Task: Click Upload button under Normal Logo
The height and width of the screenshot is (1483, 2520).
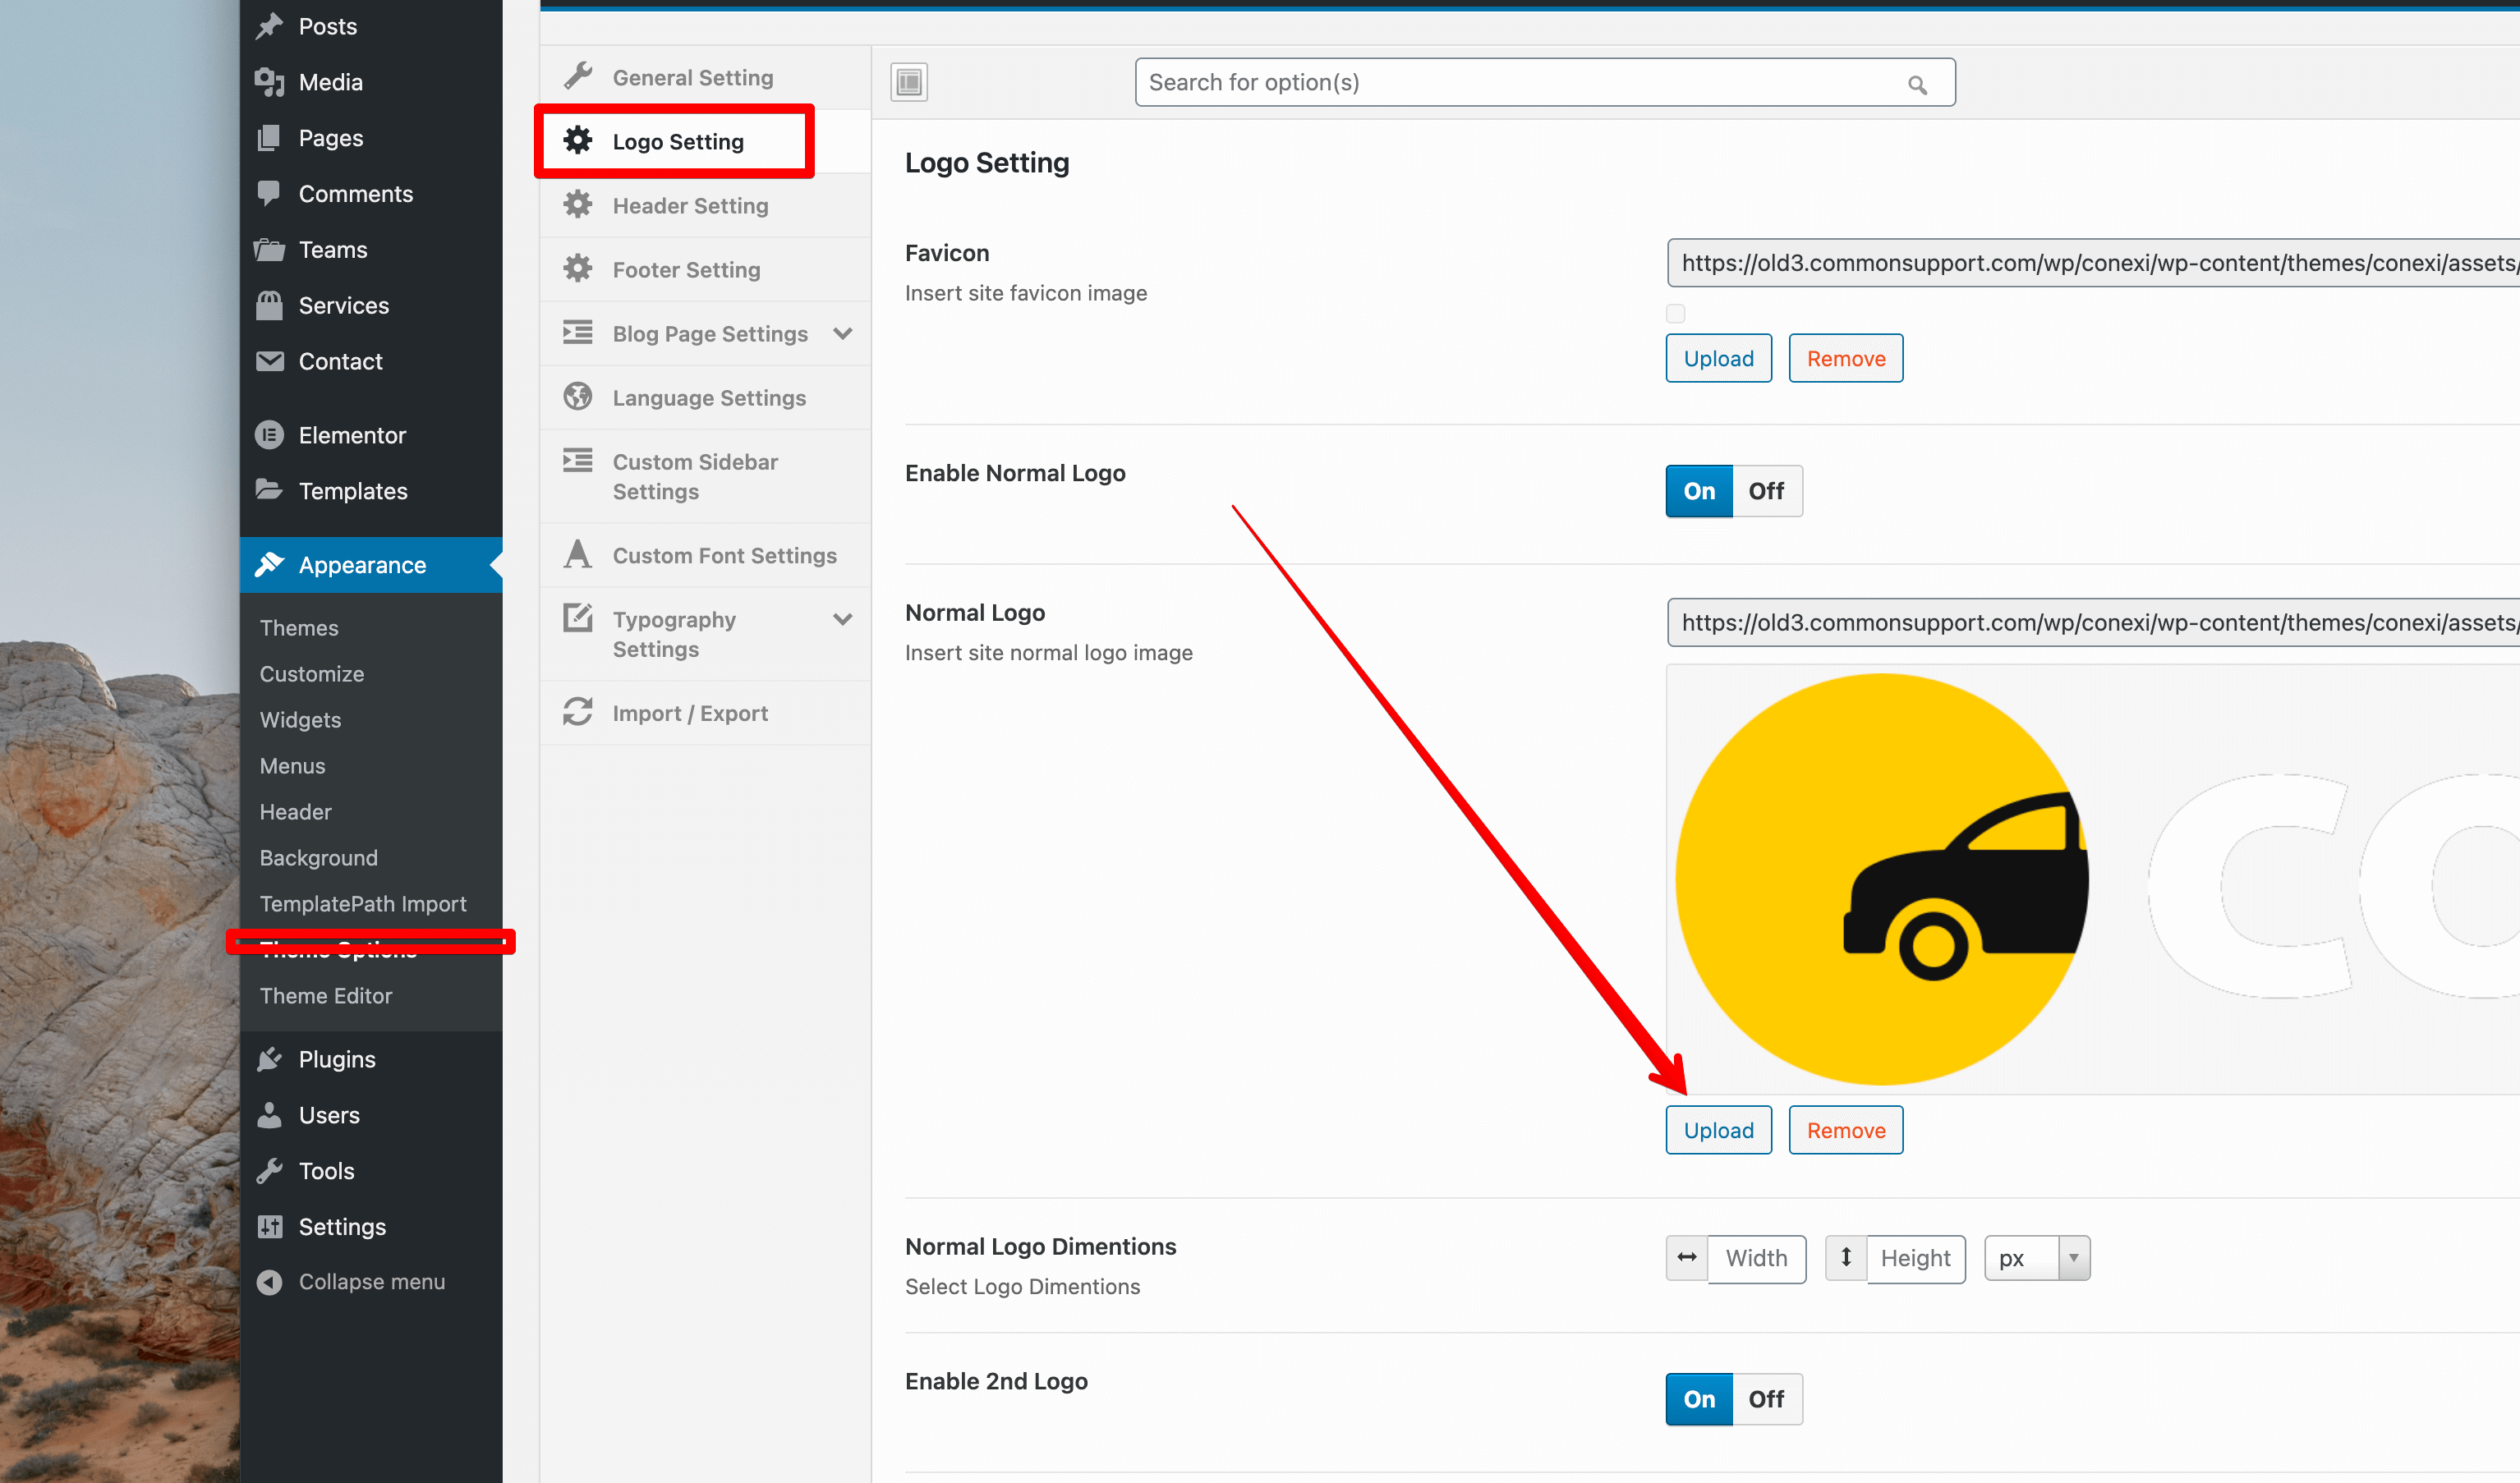Action: click(x=1718, y=1130)
